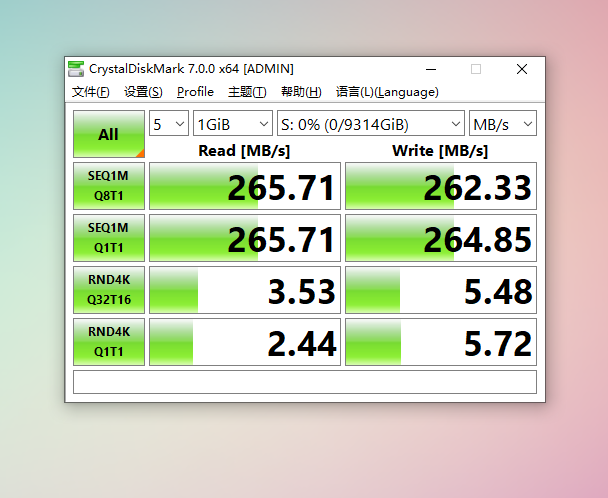This screenshot has width=608, height=498.
Task: Start the SEQ1M Q8T1 test
Action: tap(109, 186)
